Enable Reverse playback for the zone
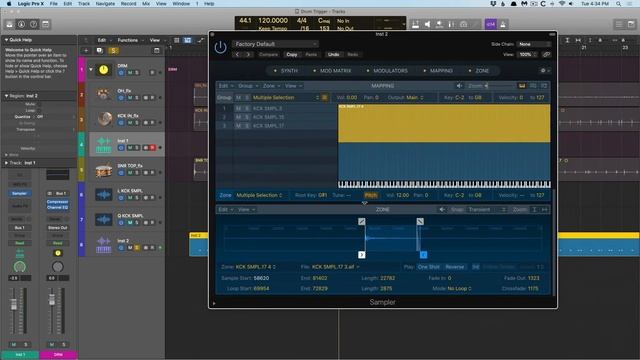 click(x=455, y=267)
